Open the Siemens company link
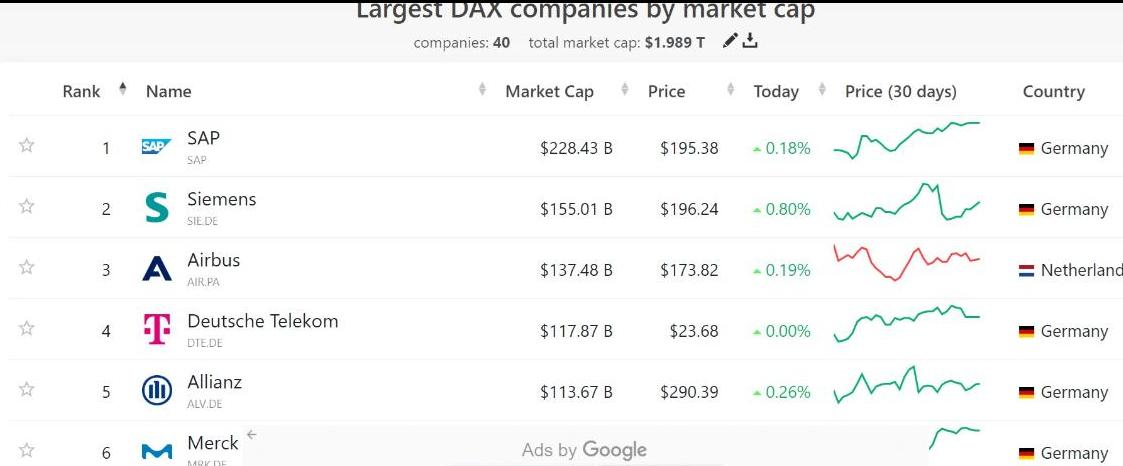Viewport: 1123px width, 466px height. (x=221, y=200)
